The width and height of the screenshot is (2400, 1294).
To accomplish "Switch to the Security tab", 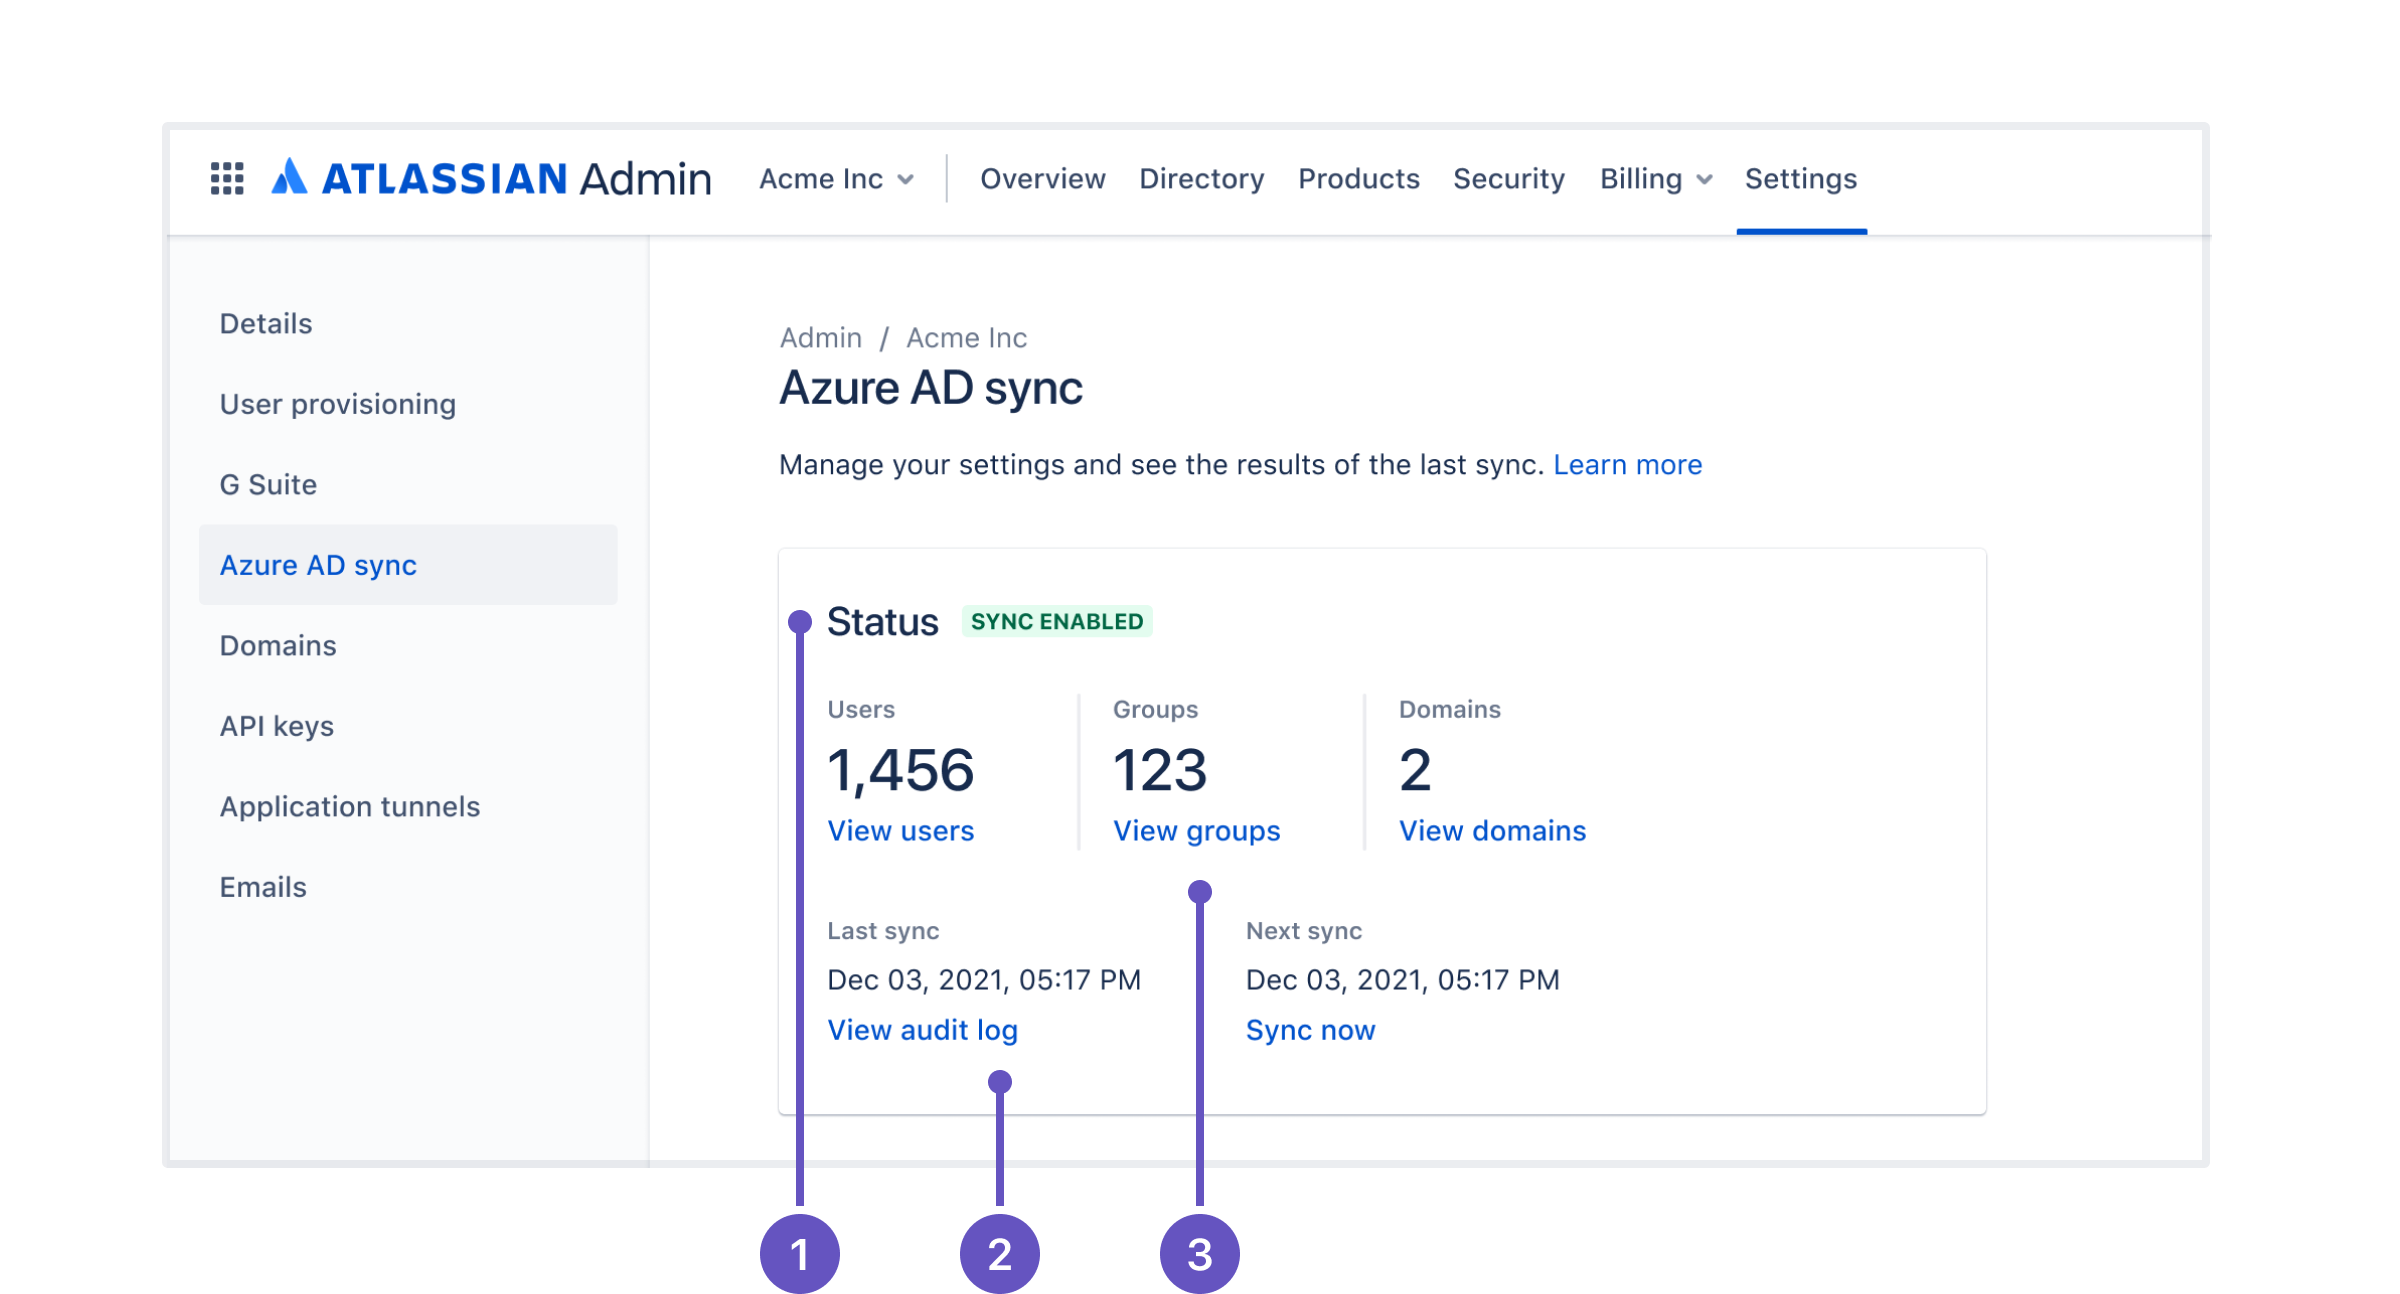I will [x=1508, y=179].
